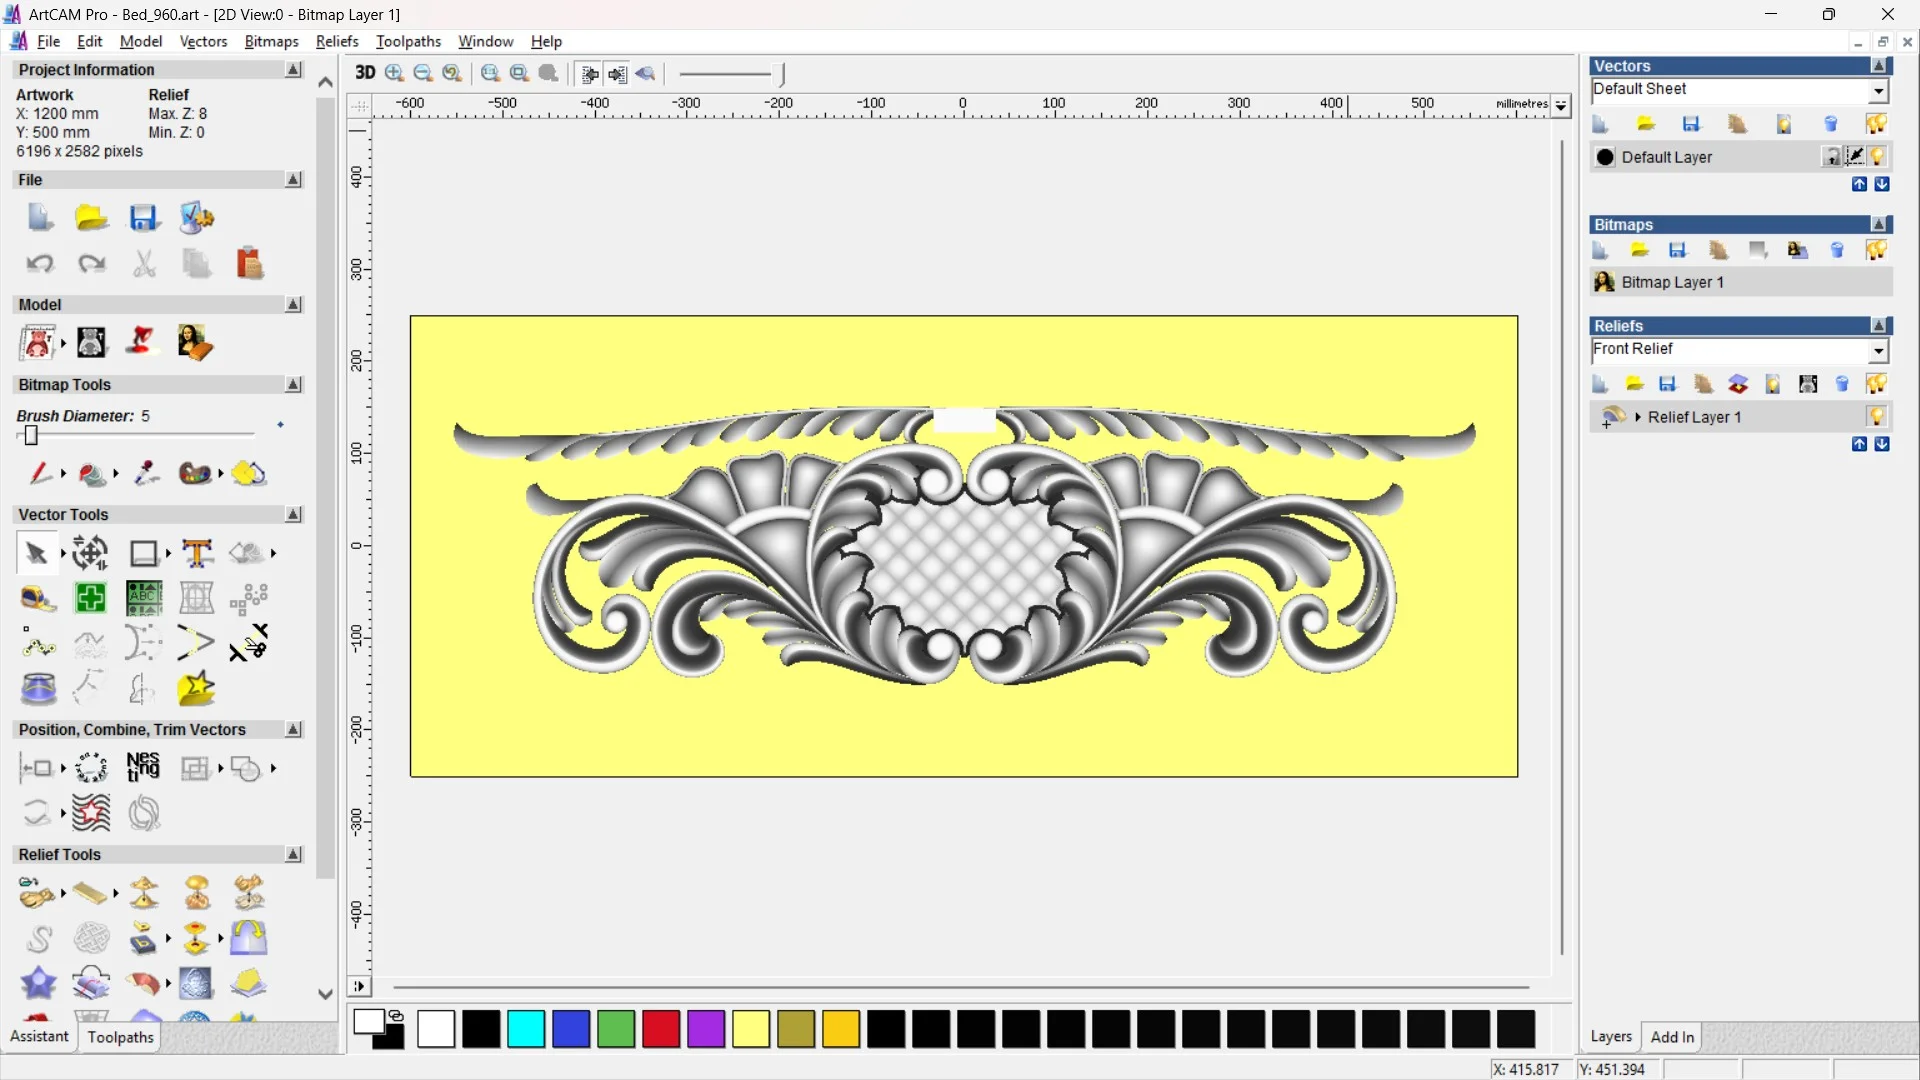Click the Paste clipboard icon
Image resolution: width=1920 pixels, height=1080 pixels.
[249, 264]
